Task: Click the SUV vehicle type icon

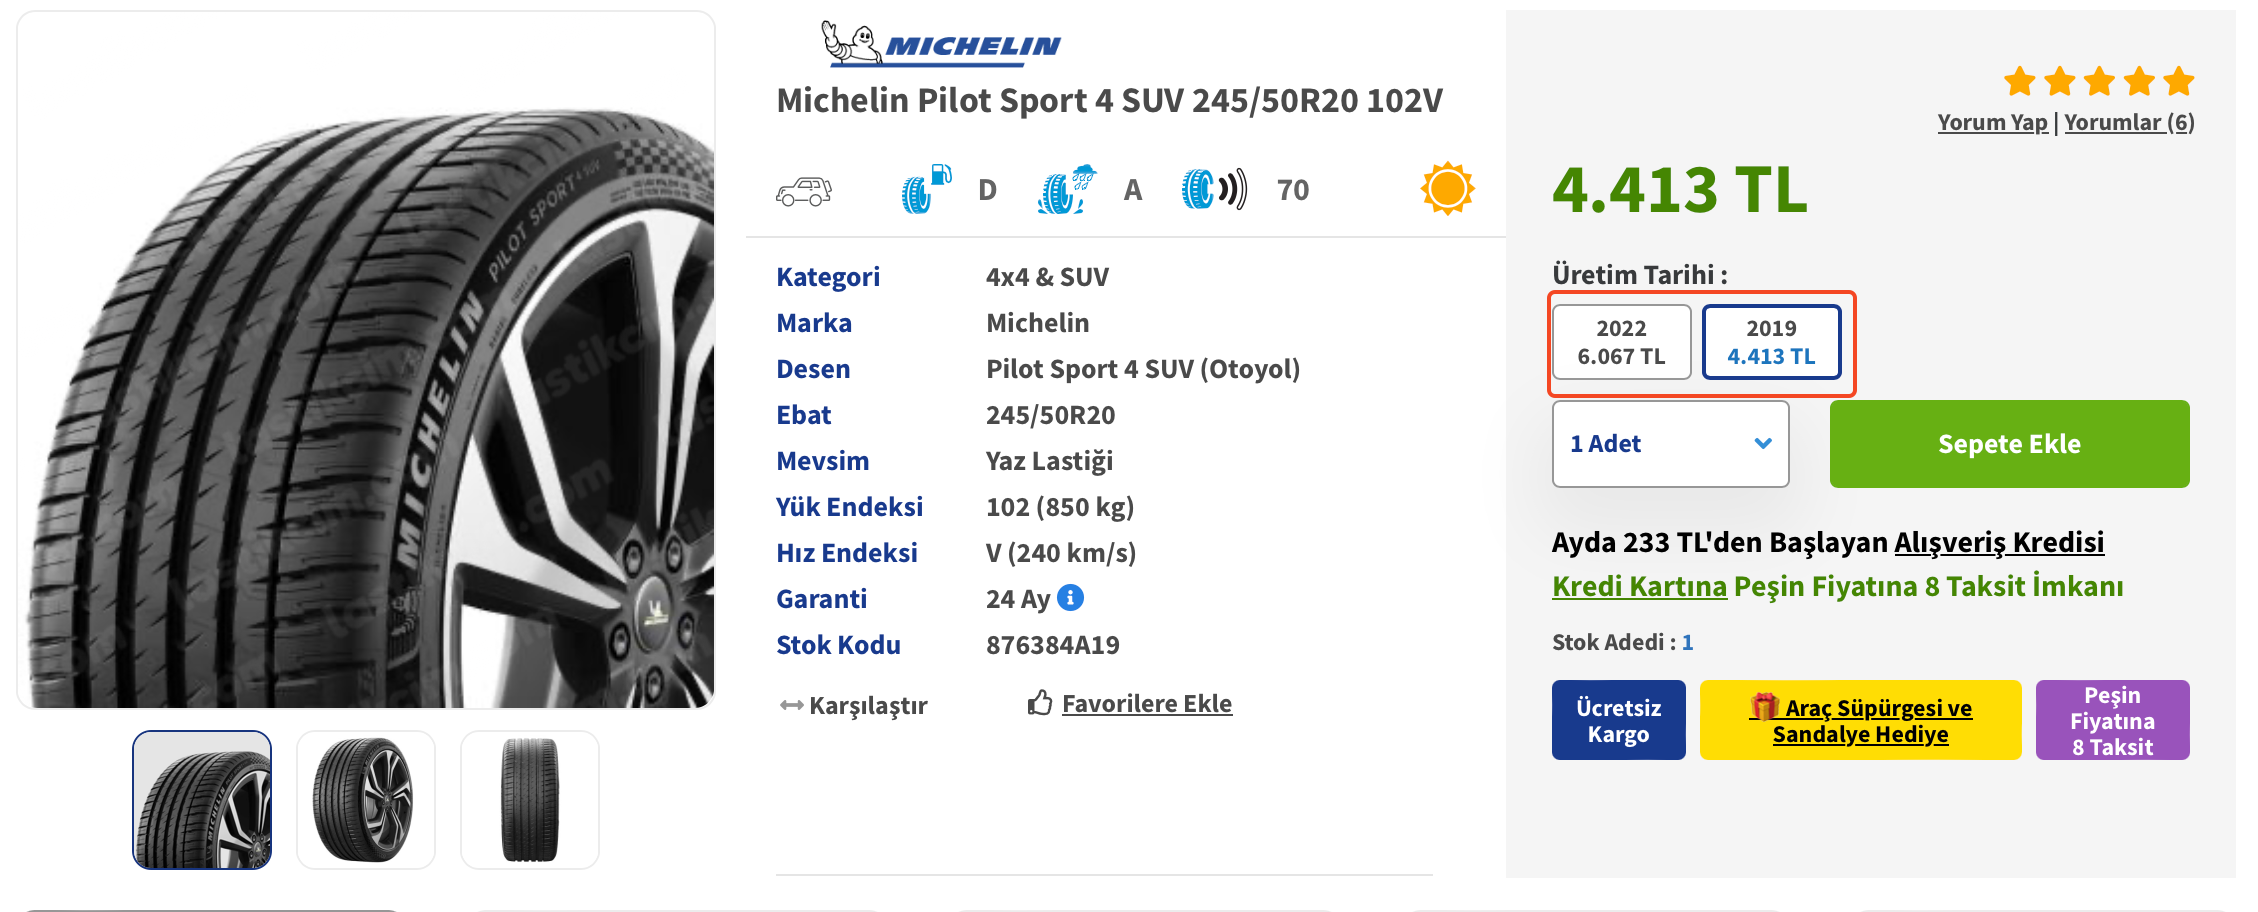Action: pyautogui.click(x=804, y=190)
